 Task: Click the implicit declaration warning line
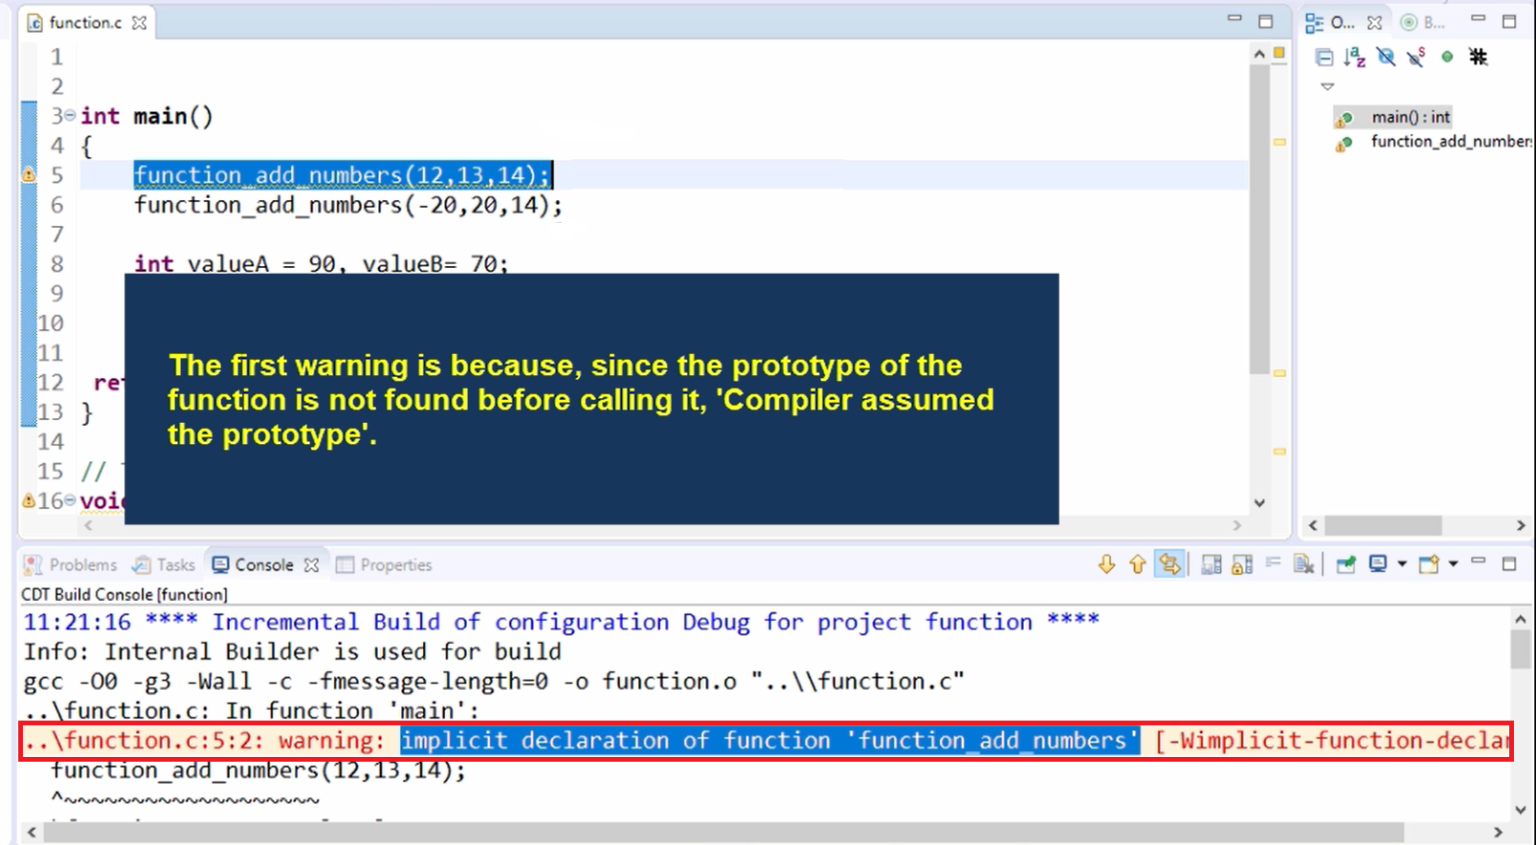766,741
